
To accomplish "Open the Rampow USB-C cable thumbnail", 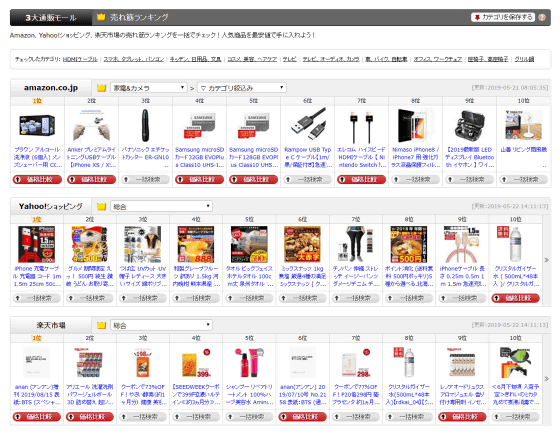I will tap(308, 125).
